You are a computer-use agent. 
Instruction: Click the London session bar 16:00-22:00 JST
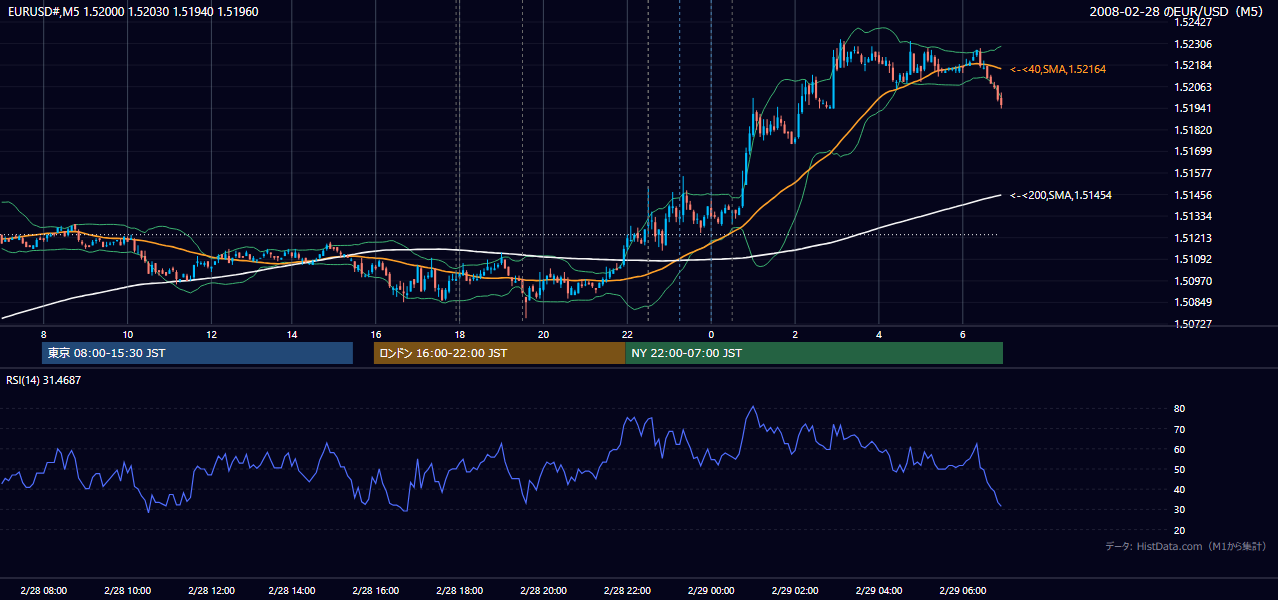(x=499, y=353)
